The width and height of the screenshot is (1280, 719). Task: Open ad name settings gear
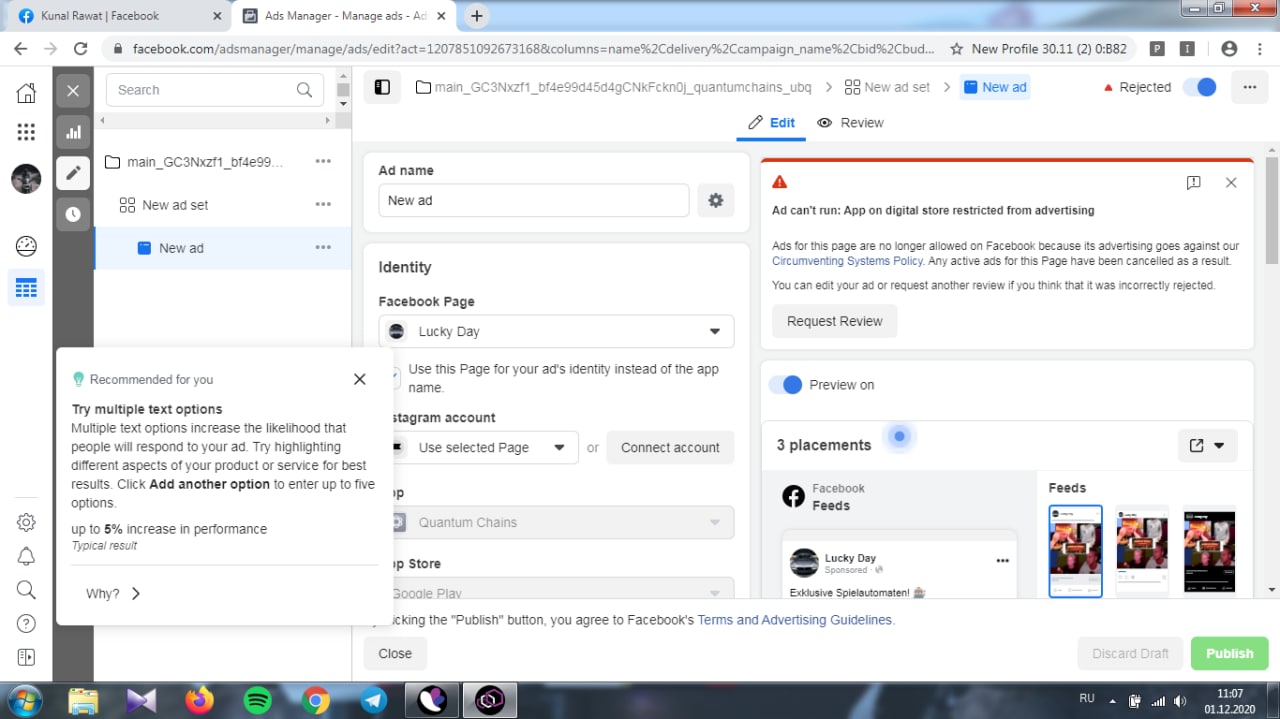pos(715,200)
